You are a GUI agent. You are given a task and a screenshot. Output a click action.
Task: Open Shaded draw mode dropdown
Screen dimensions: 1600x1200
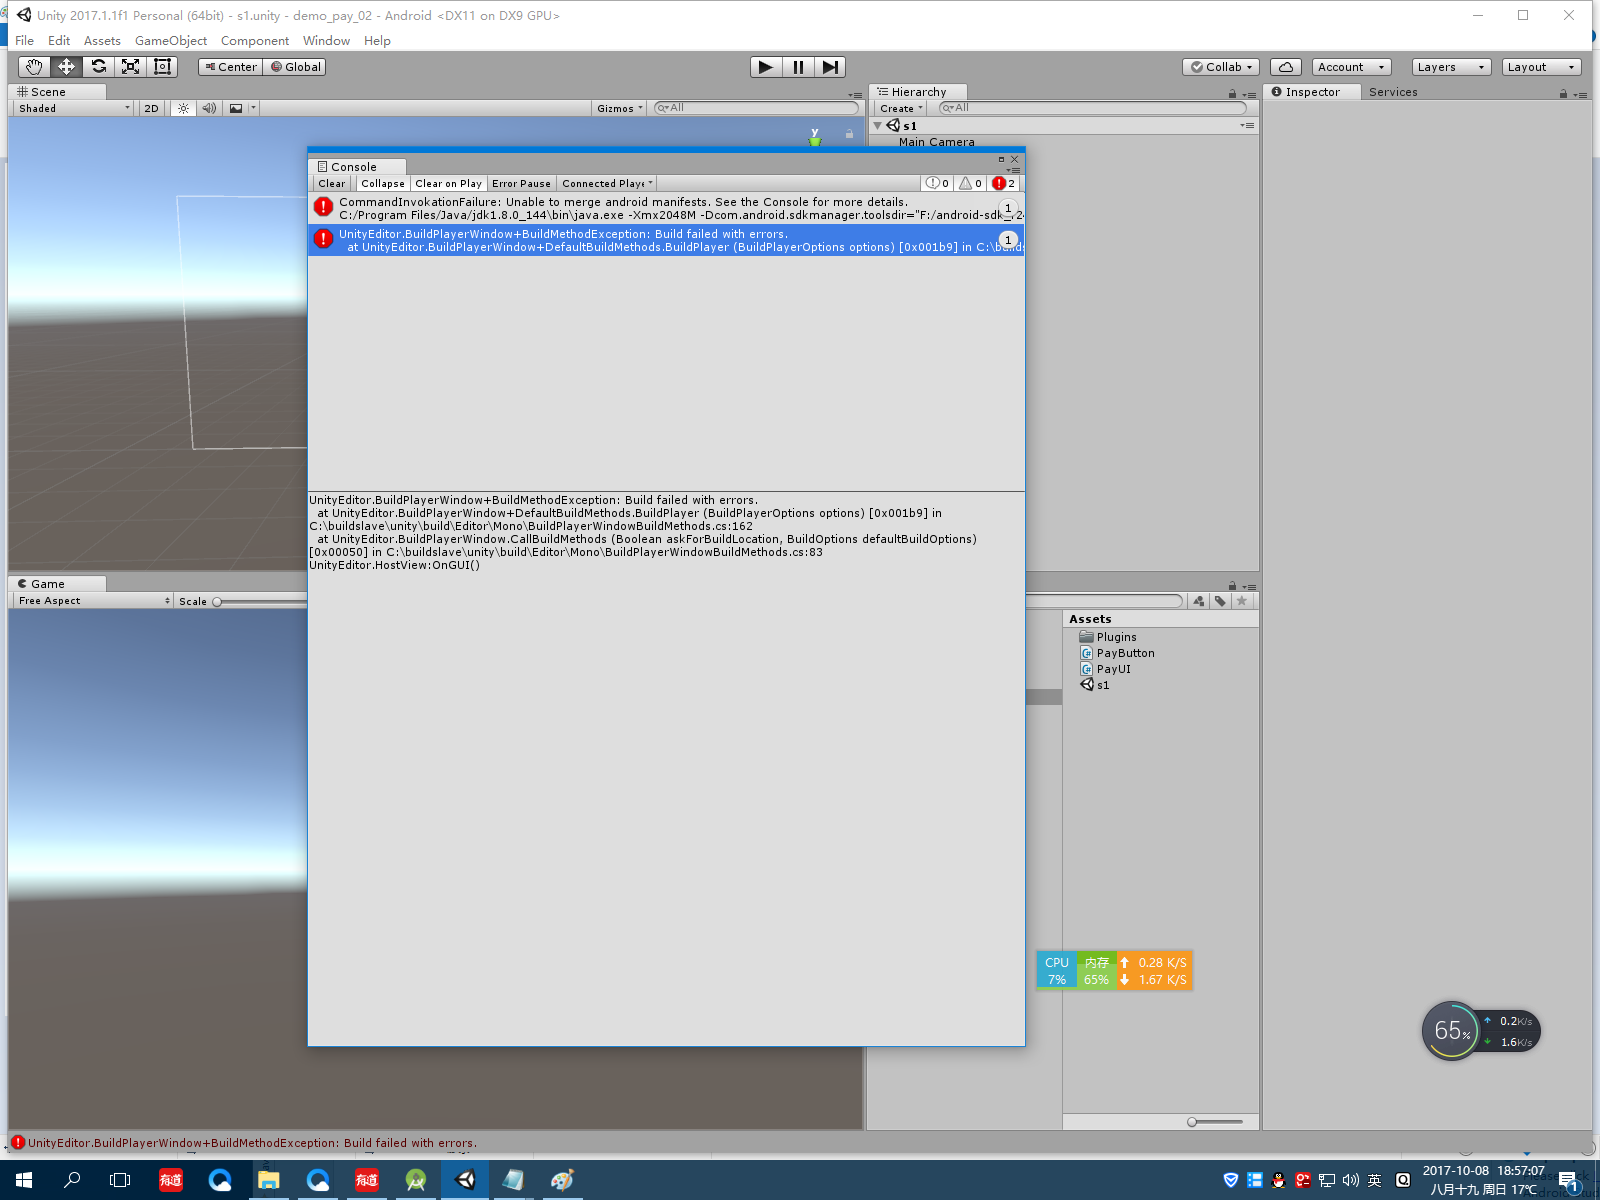[74, 108]
